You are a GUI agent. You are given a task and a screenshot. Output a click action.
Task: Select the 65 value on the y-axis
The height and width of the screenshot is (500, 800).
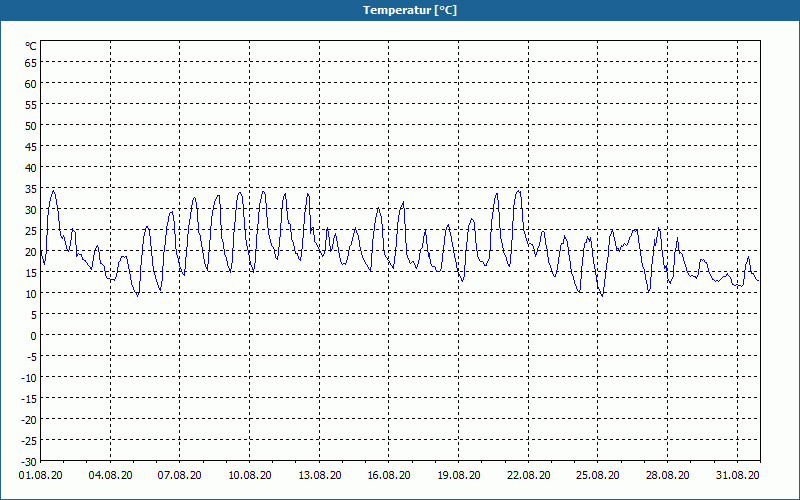(31, 63)
